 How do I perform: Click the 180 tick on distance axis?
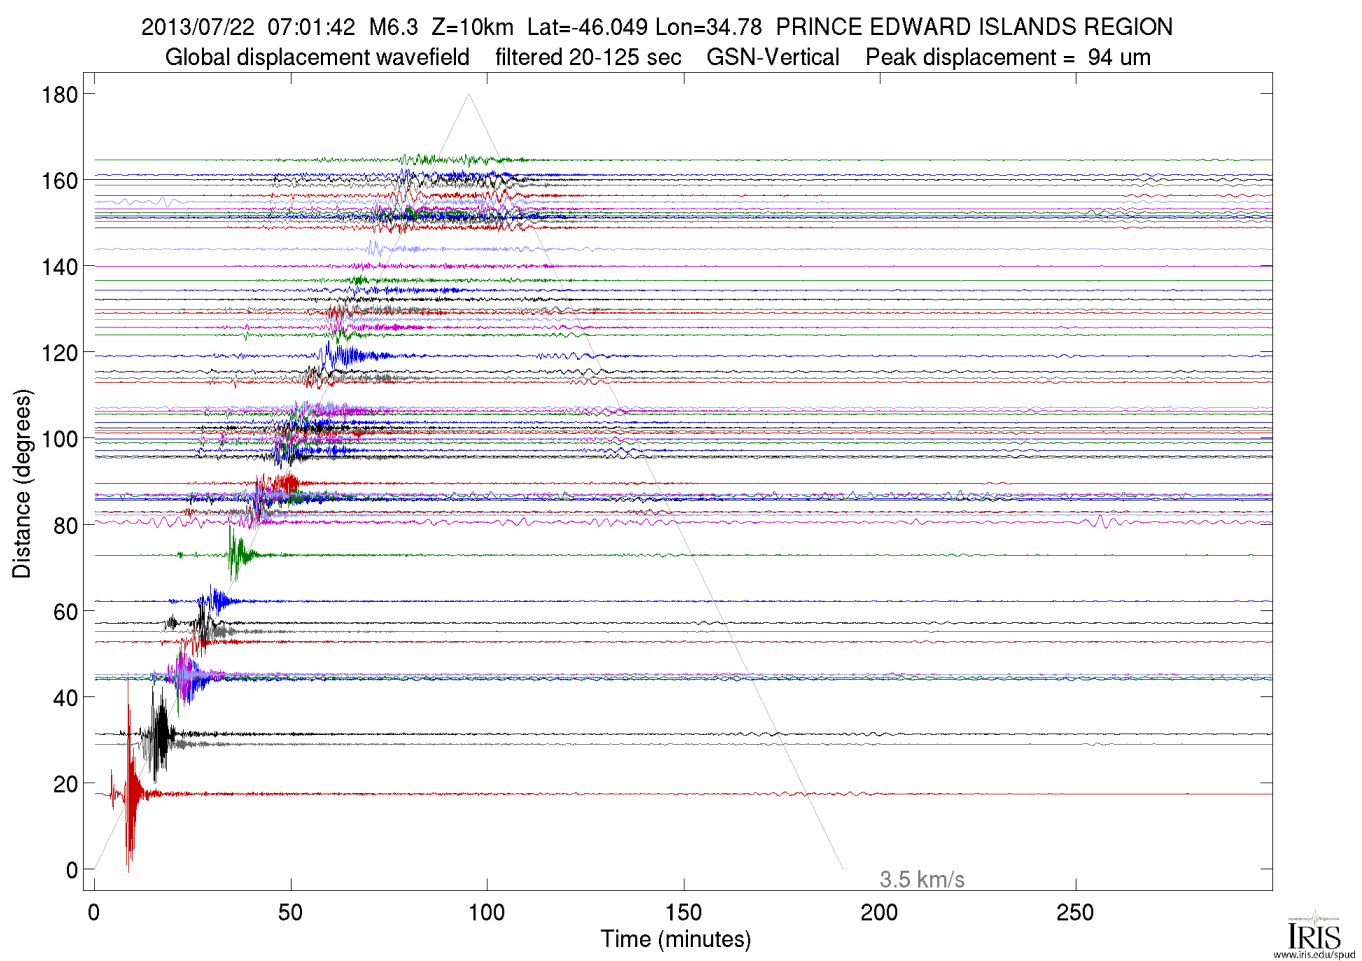click(x=59, y=95)
